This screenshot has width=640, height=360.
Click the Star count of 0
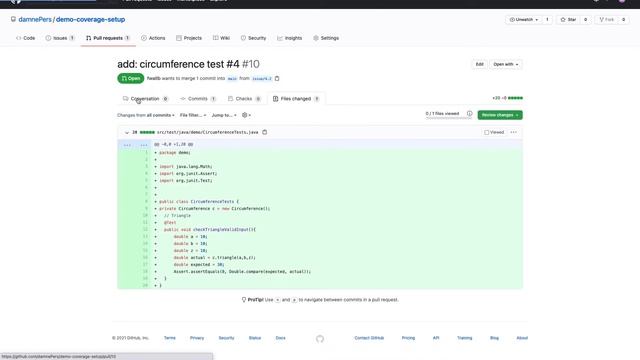[585, 20]
